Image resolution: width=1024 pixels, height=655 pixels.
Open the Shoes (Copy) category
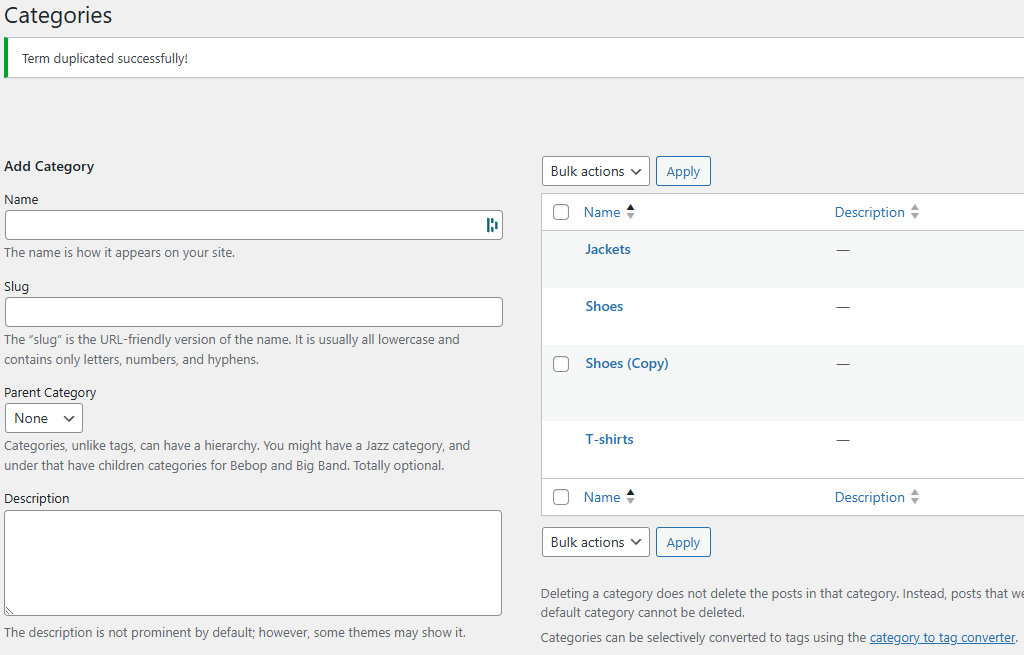[x=626, y=363]
